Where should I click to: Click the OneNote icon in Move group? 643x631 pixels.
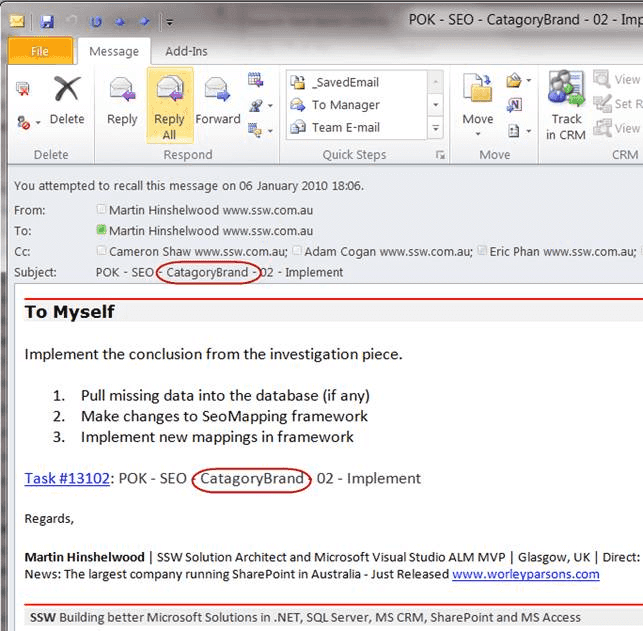click(x=514, y=105)
